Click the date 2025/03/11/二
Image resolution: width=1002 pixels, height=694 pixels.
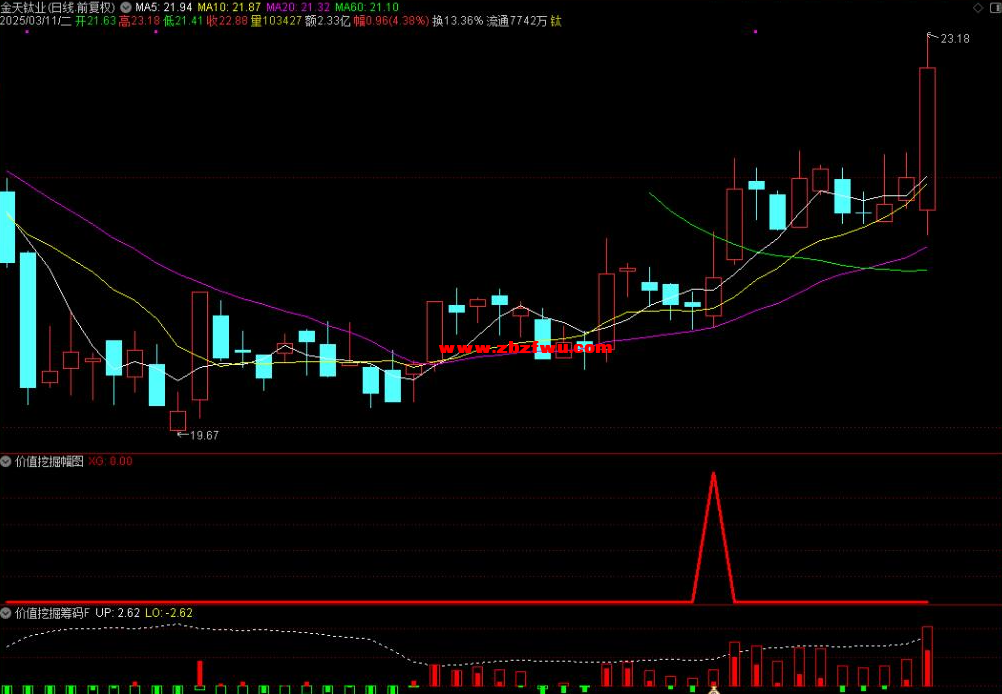point(36,21)
